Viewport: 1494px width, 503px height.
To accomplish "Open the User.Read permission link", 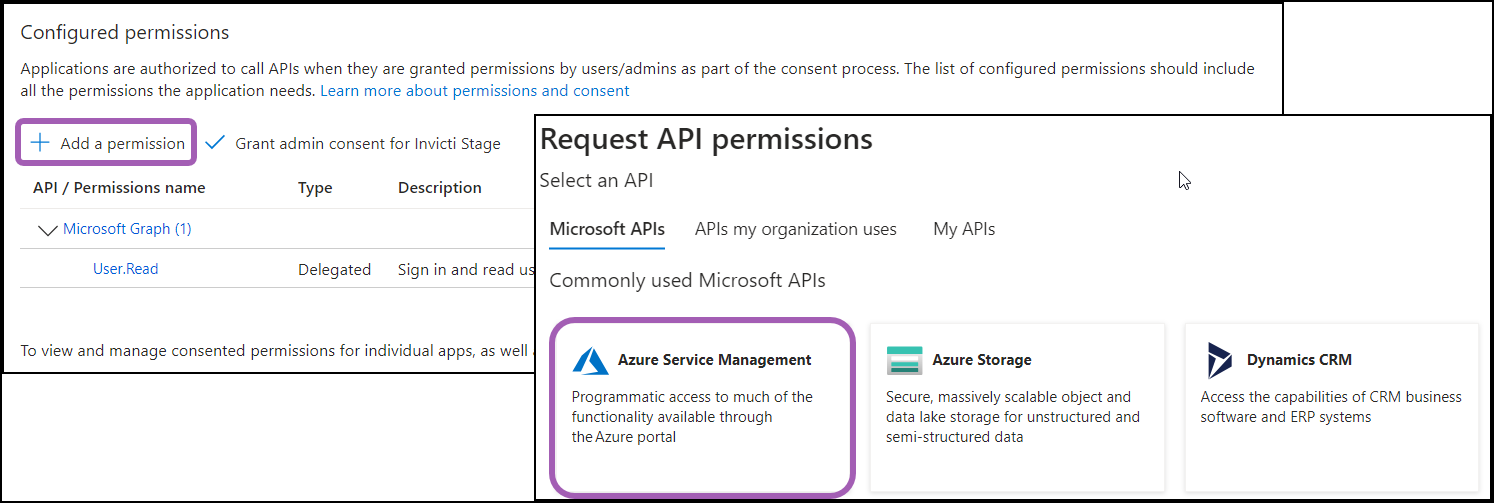I will pyautogui.click(x=126, y=269).
